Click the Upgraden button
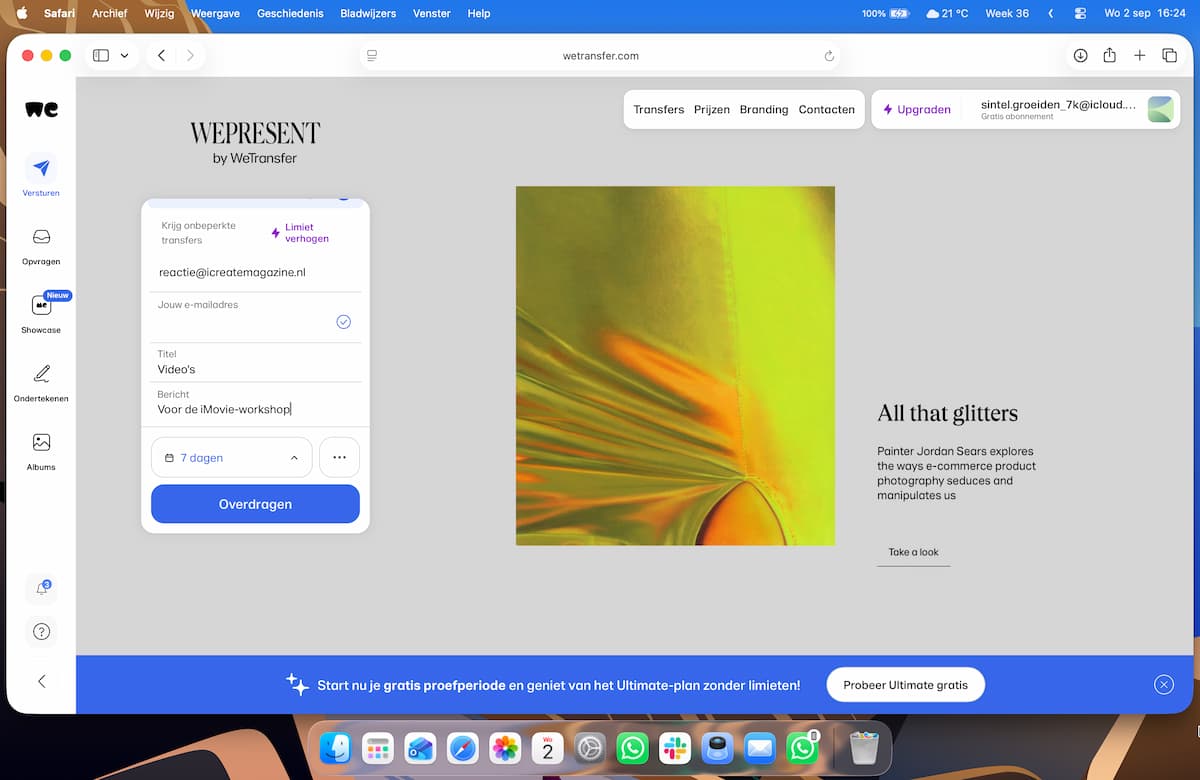Viewport: 1200px width, 780px height. tap(917, 109)
